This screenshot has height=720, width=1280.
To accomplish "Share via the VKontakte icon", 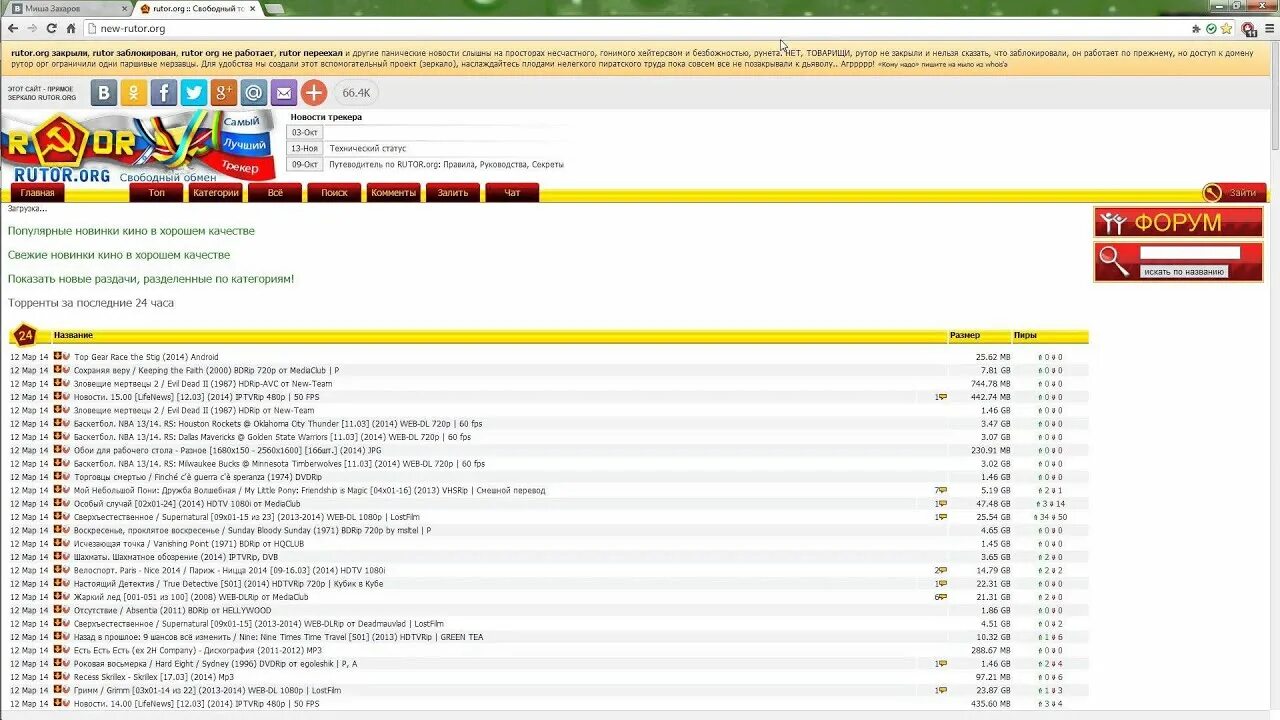I will 104,93.
